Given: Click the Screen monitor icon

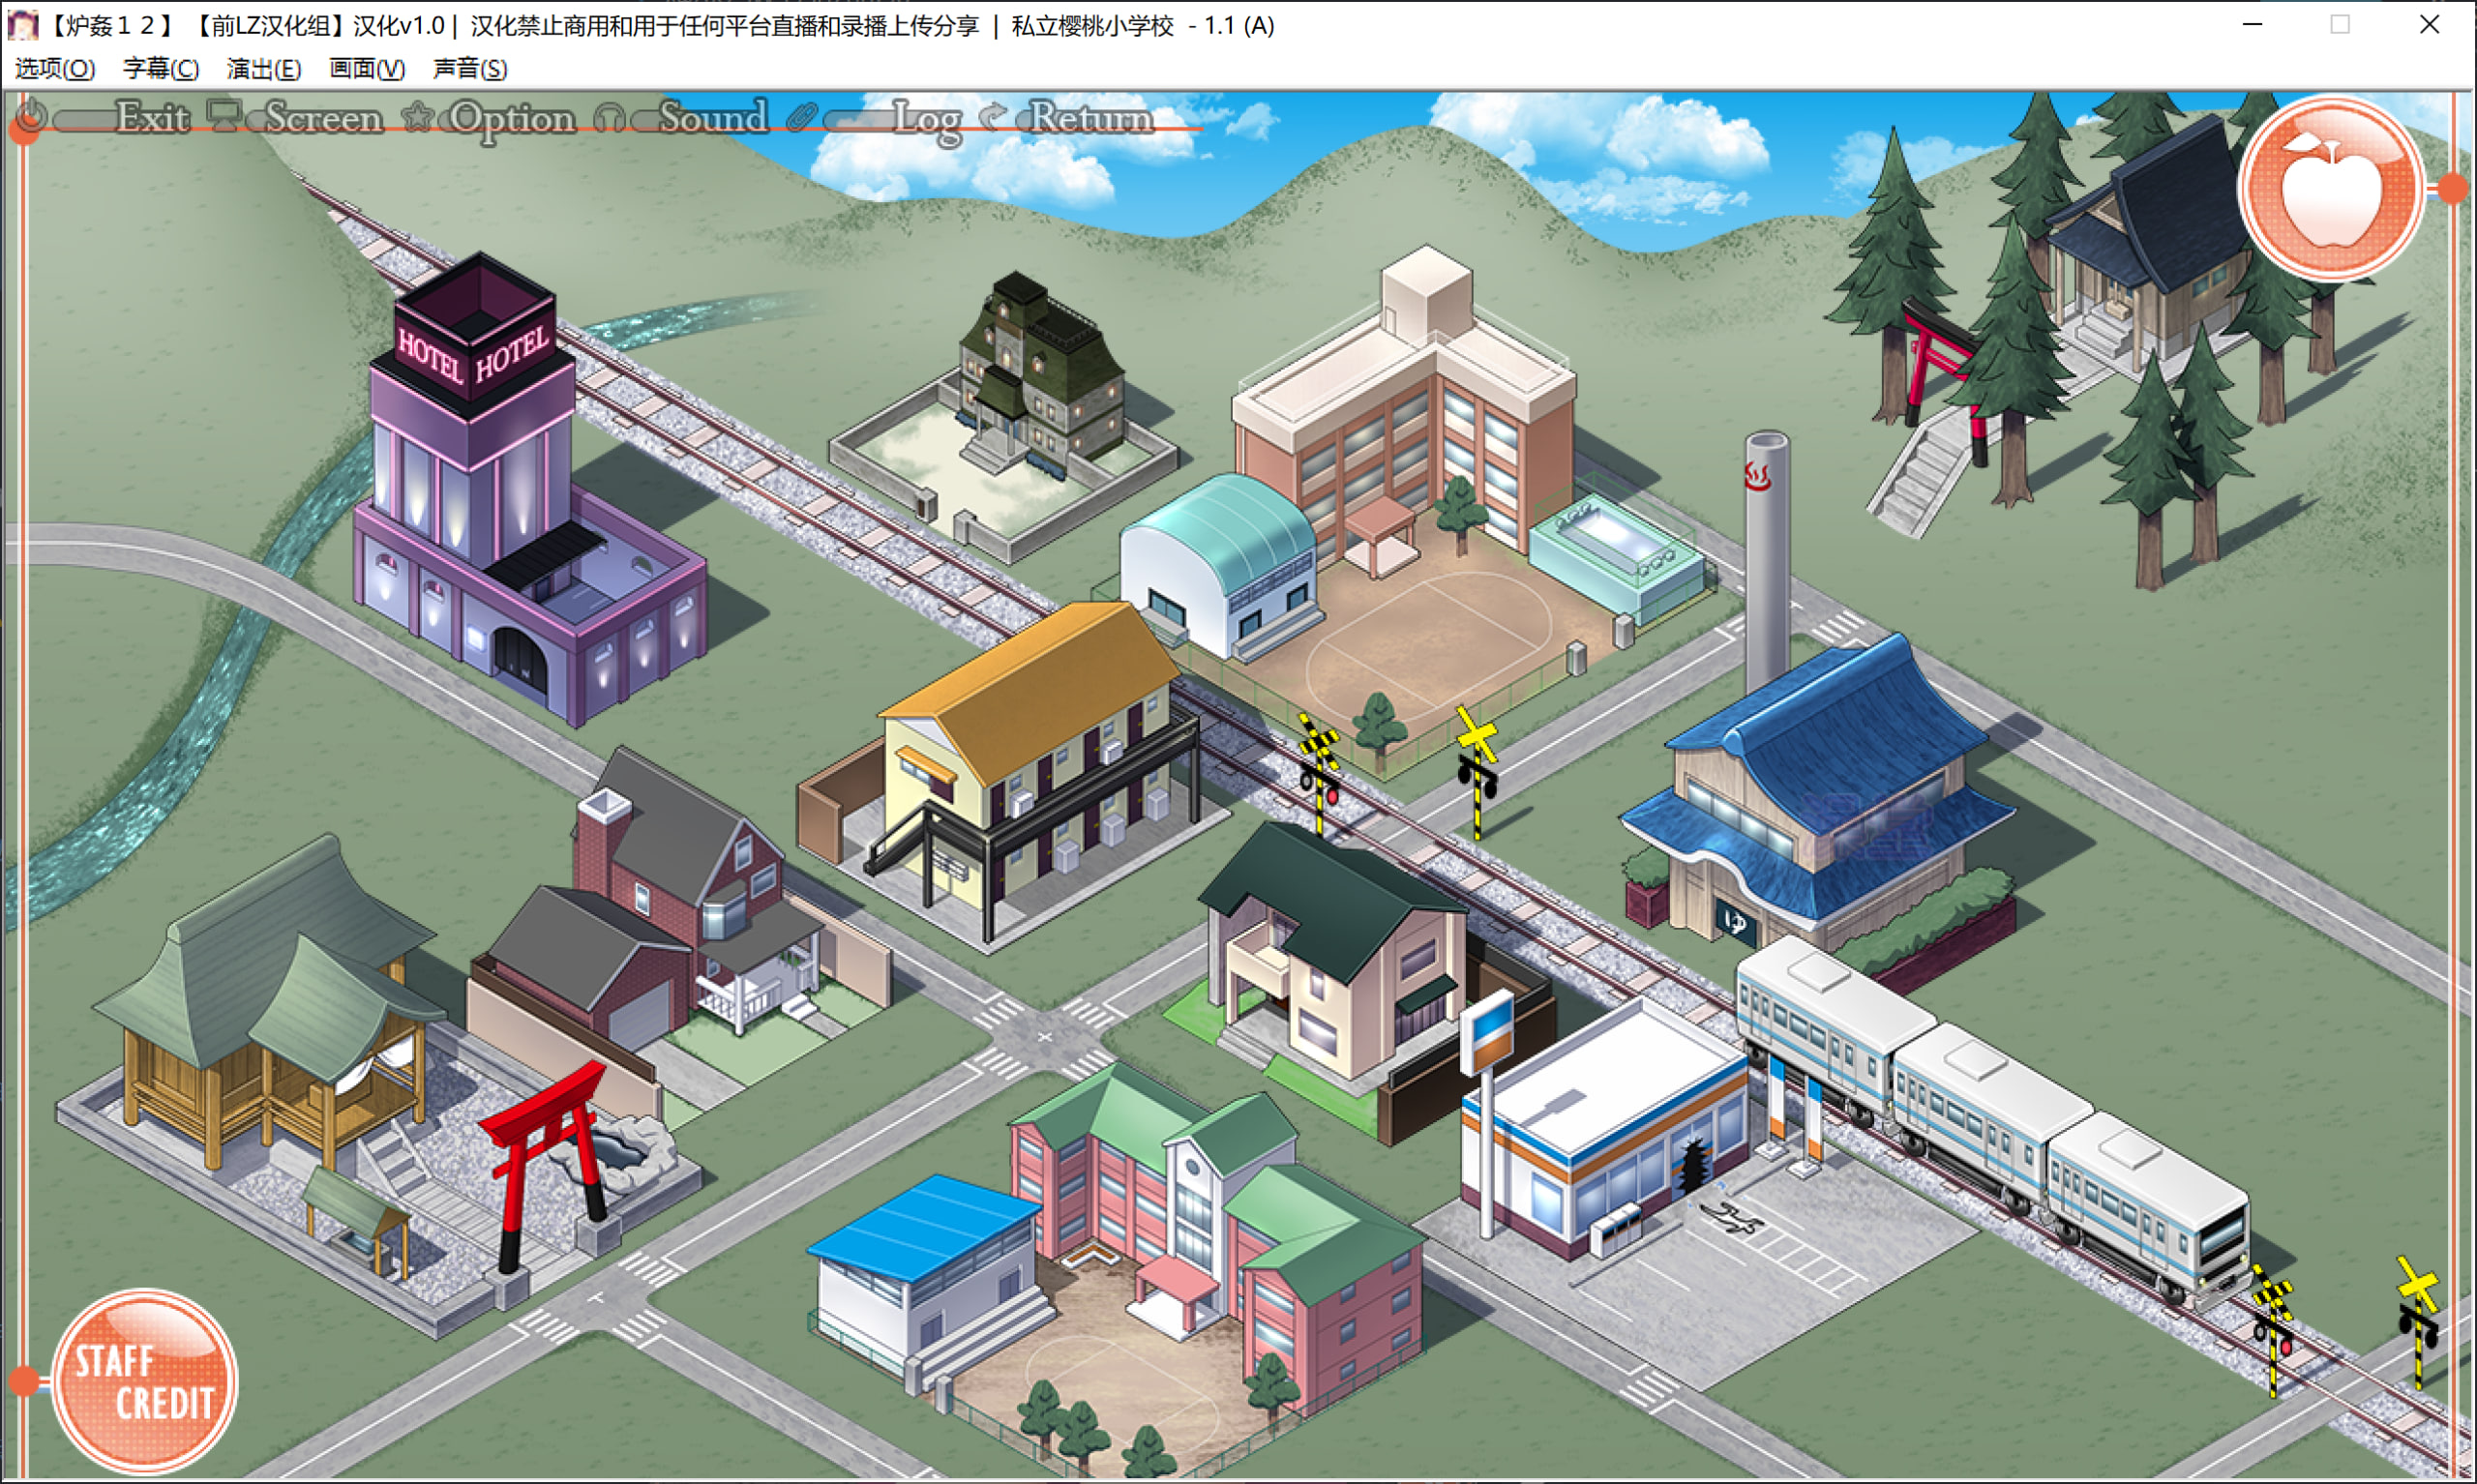Looking at the screenshot, I should tap(224, 115).
